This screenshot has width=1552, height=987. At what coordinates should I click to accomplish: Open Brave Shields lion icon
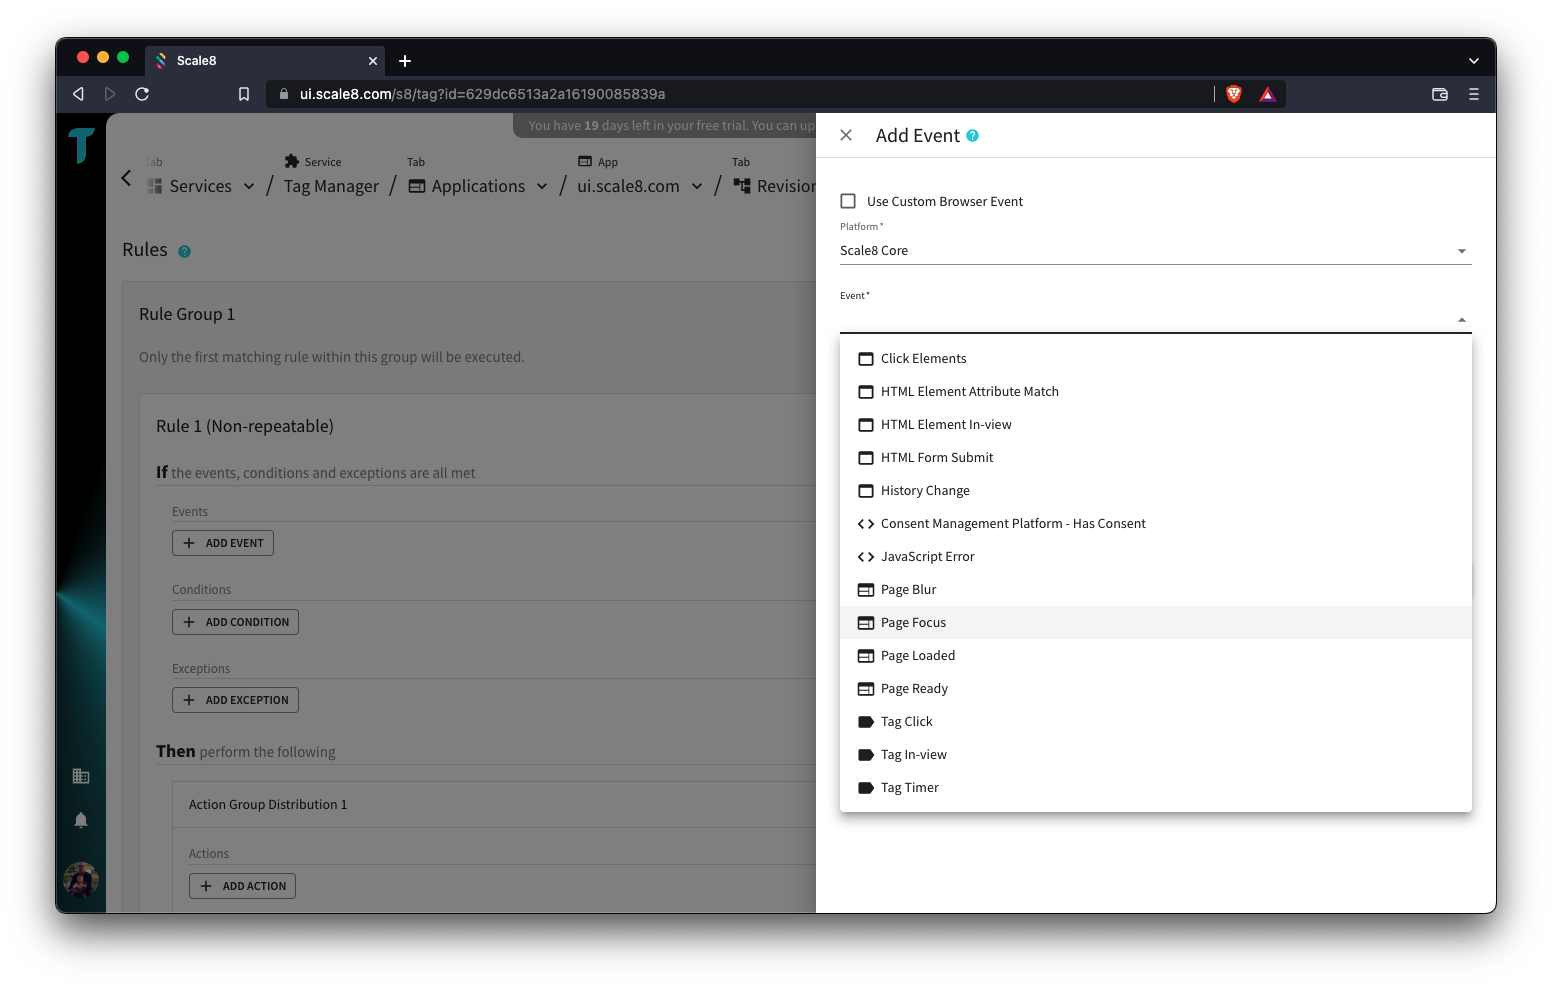1234,94
